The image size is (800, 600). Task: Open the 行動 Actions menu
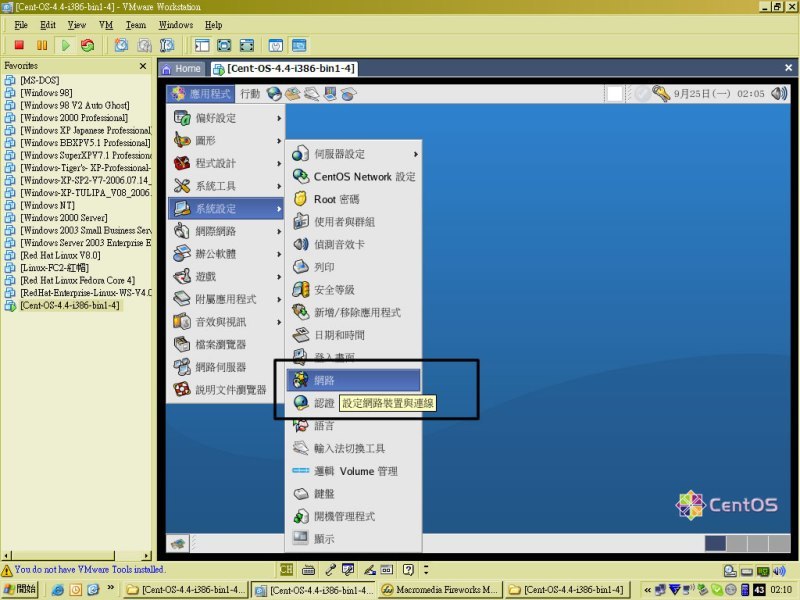(250, 94)
